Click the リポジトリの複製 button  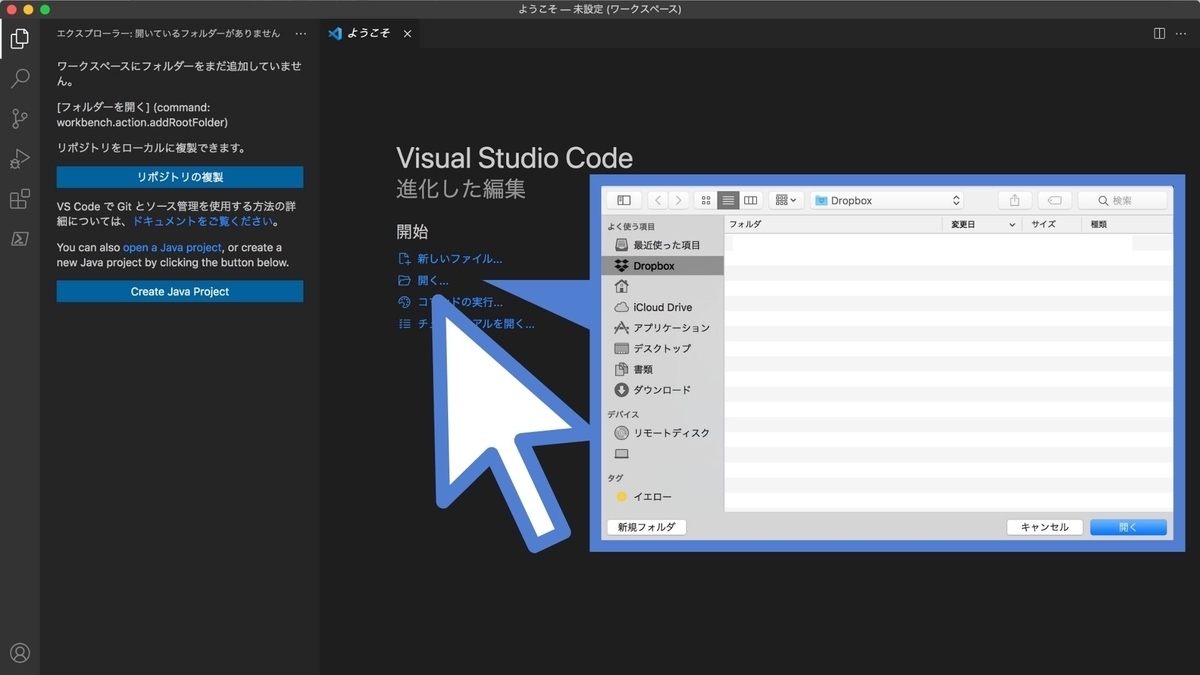coord(180,177)
